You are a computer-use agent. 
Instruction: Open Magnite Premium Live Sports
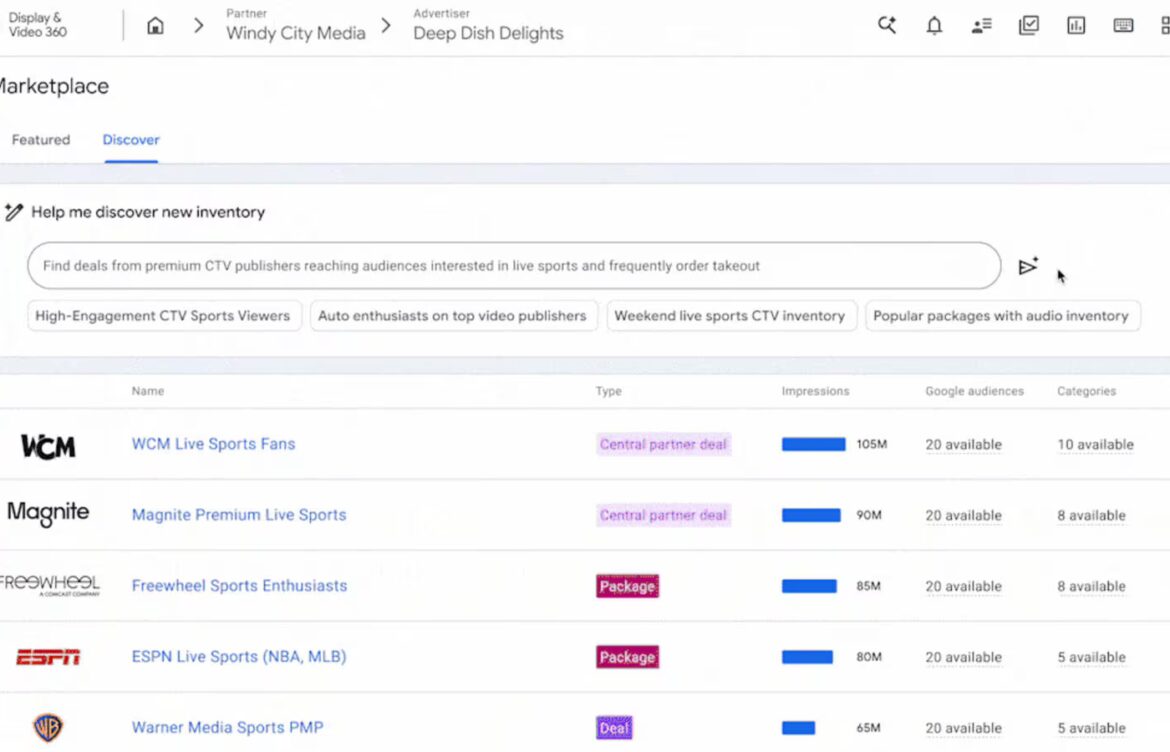pos(239,515)
